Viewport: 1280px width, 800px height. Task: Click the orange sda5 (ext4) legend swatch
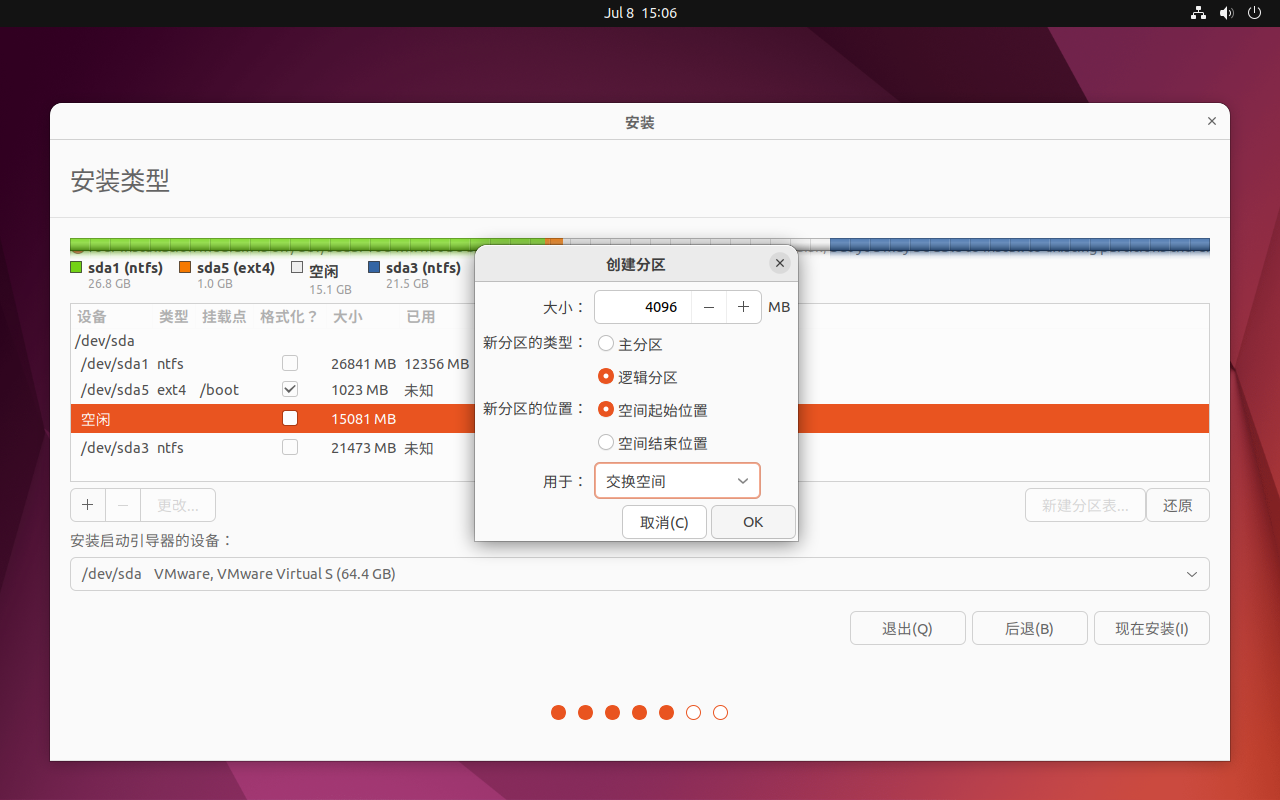185,268
